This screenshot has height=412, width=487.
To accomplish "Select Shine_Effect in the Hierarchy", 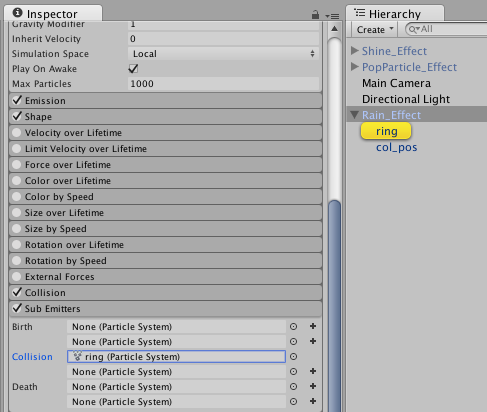I will click(394, 51).
